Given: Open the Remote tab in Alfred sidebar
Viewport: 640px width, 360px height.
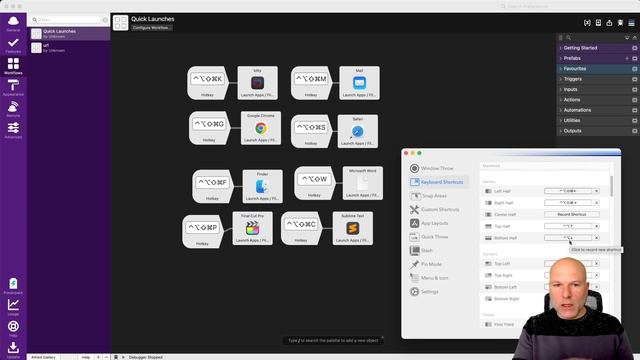Looking at the screenshot, I should tap(13, 109).
